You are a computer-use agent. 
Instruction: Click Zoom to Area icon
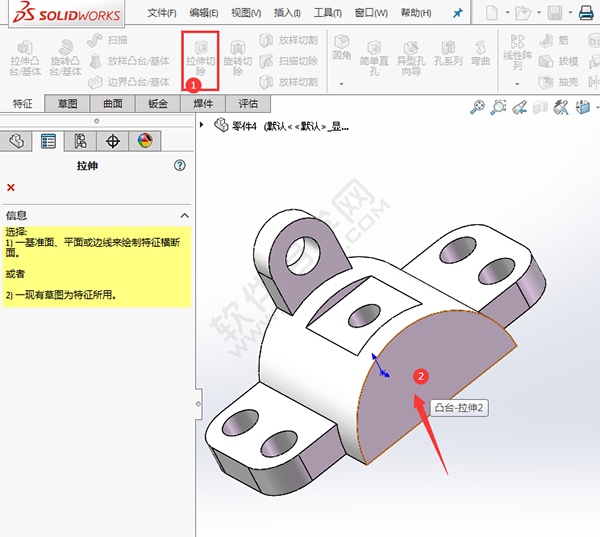click(x=499, y=107)
